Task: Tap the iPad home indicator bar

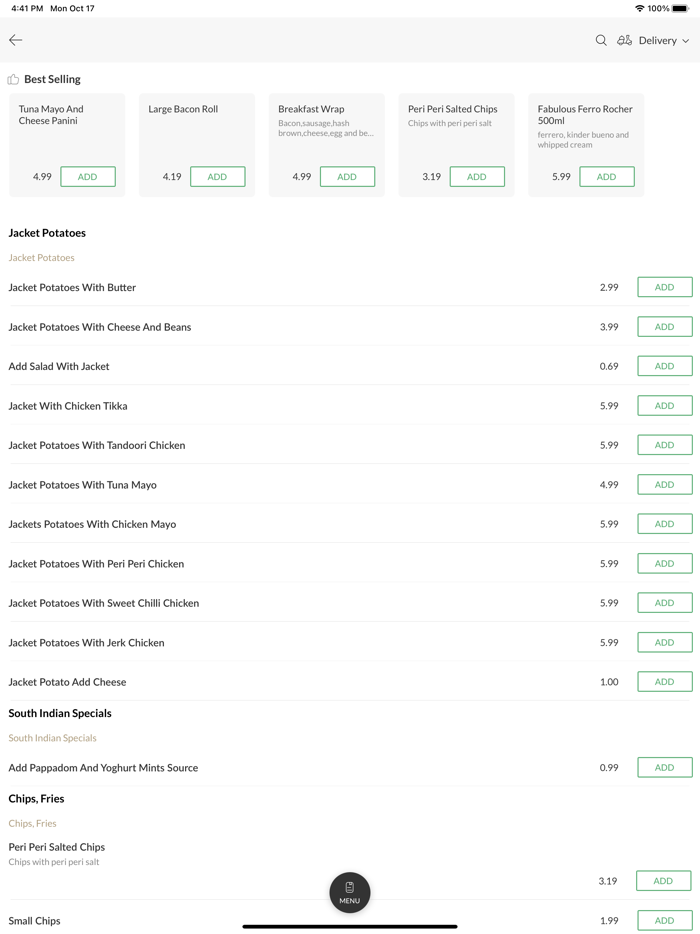Action: click(x=350, y=926)
